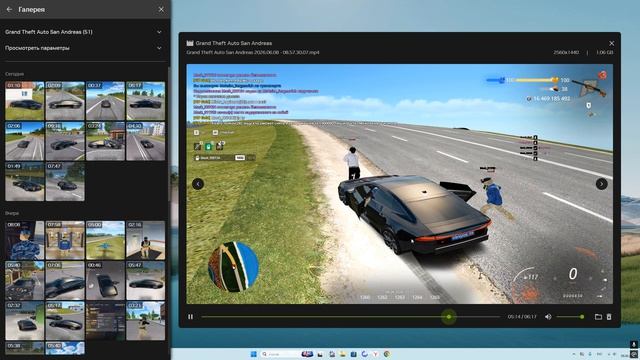Open the 04:30 clip with apartment buildings

tap(146, 141)
